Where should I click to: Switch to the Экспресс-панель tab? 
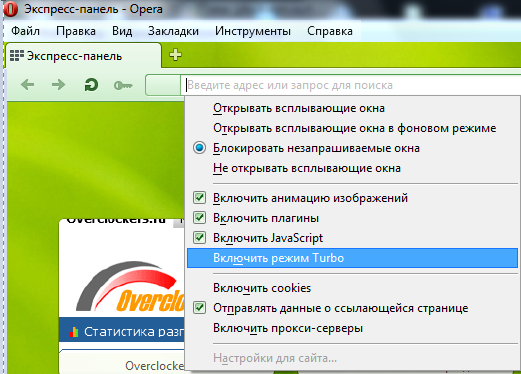click(83, 56)
